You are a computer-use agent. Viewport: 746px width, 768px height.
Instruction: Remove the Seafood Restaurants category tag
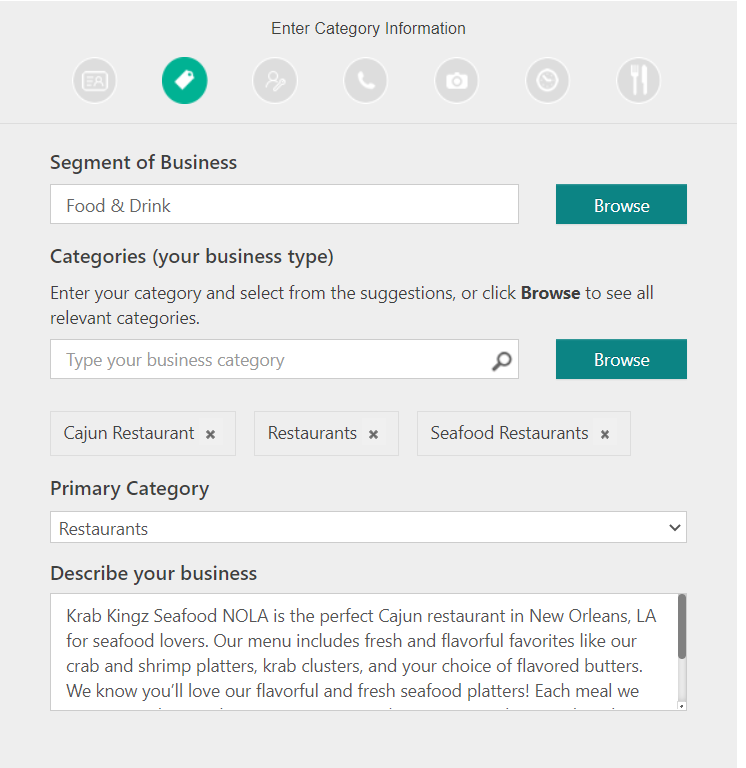tap(605, 434)
